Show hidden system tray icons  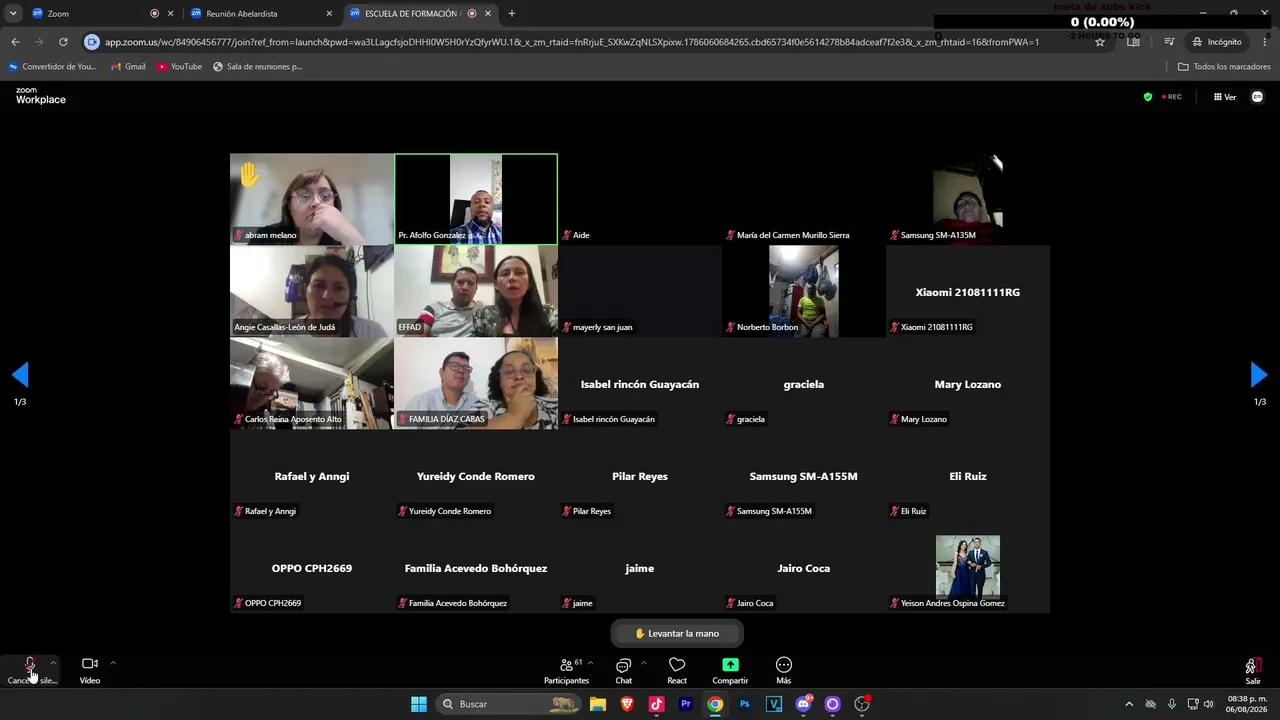point(1129,704)
